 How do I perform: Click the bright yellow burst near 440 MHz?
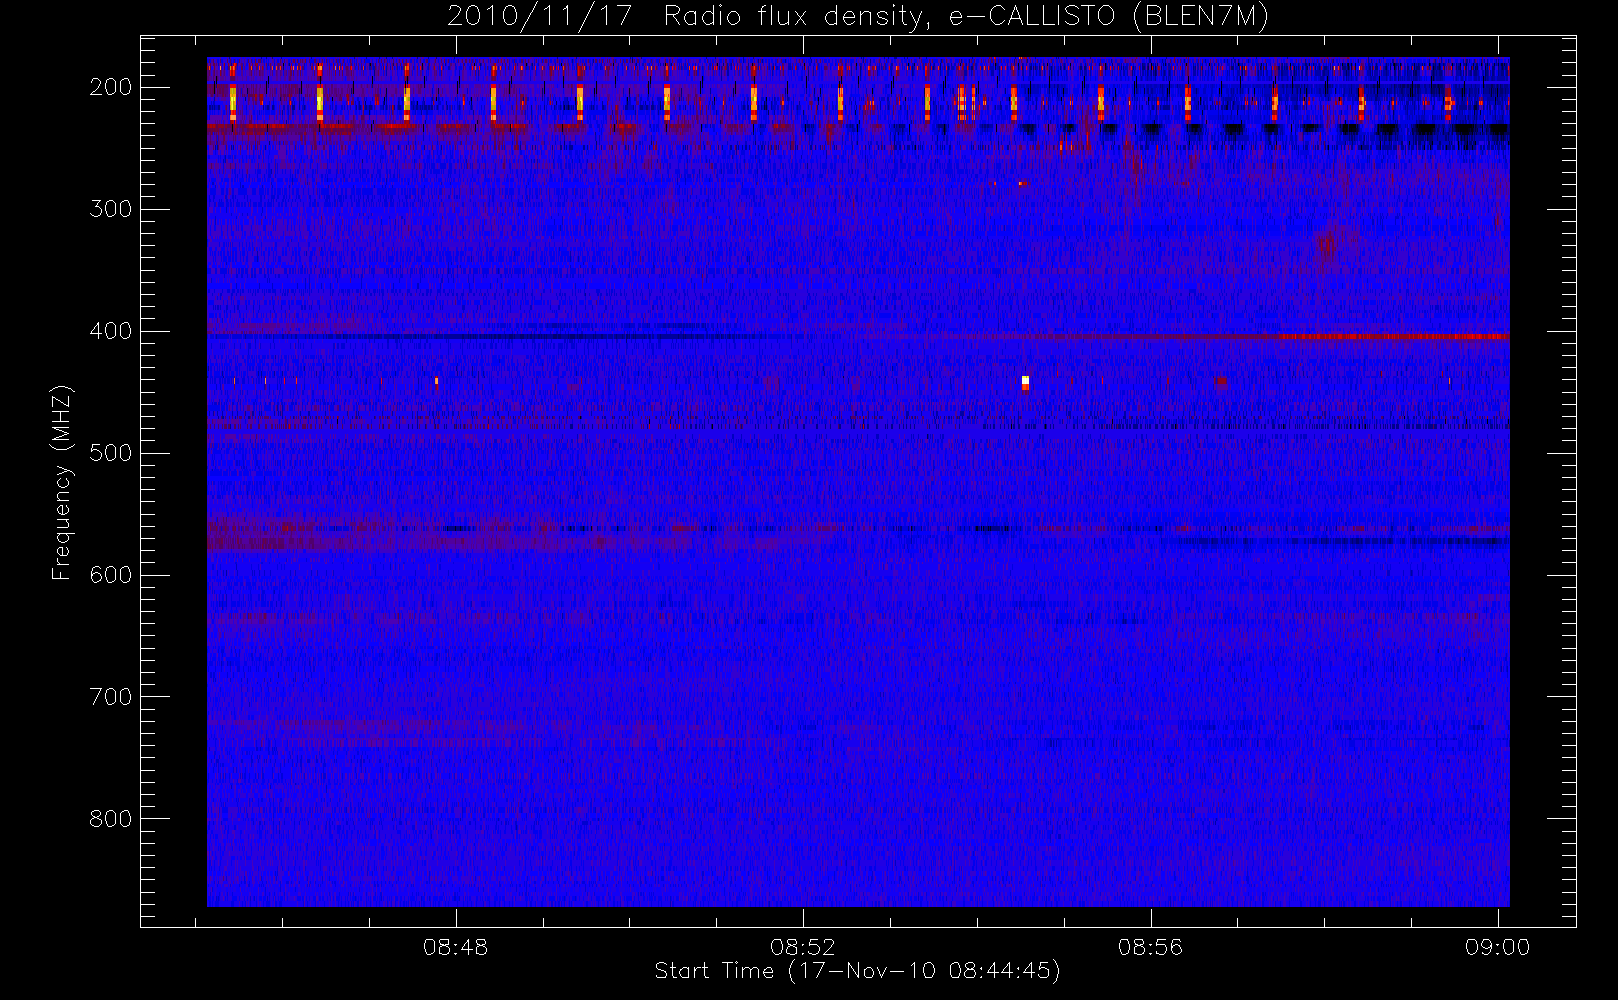(x=1025, y=382)
